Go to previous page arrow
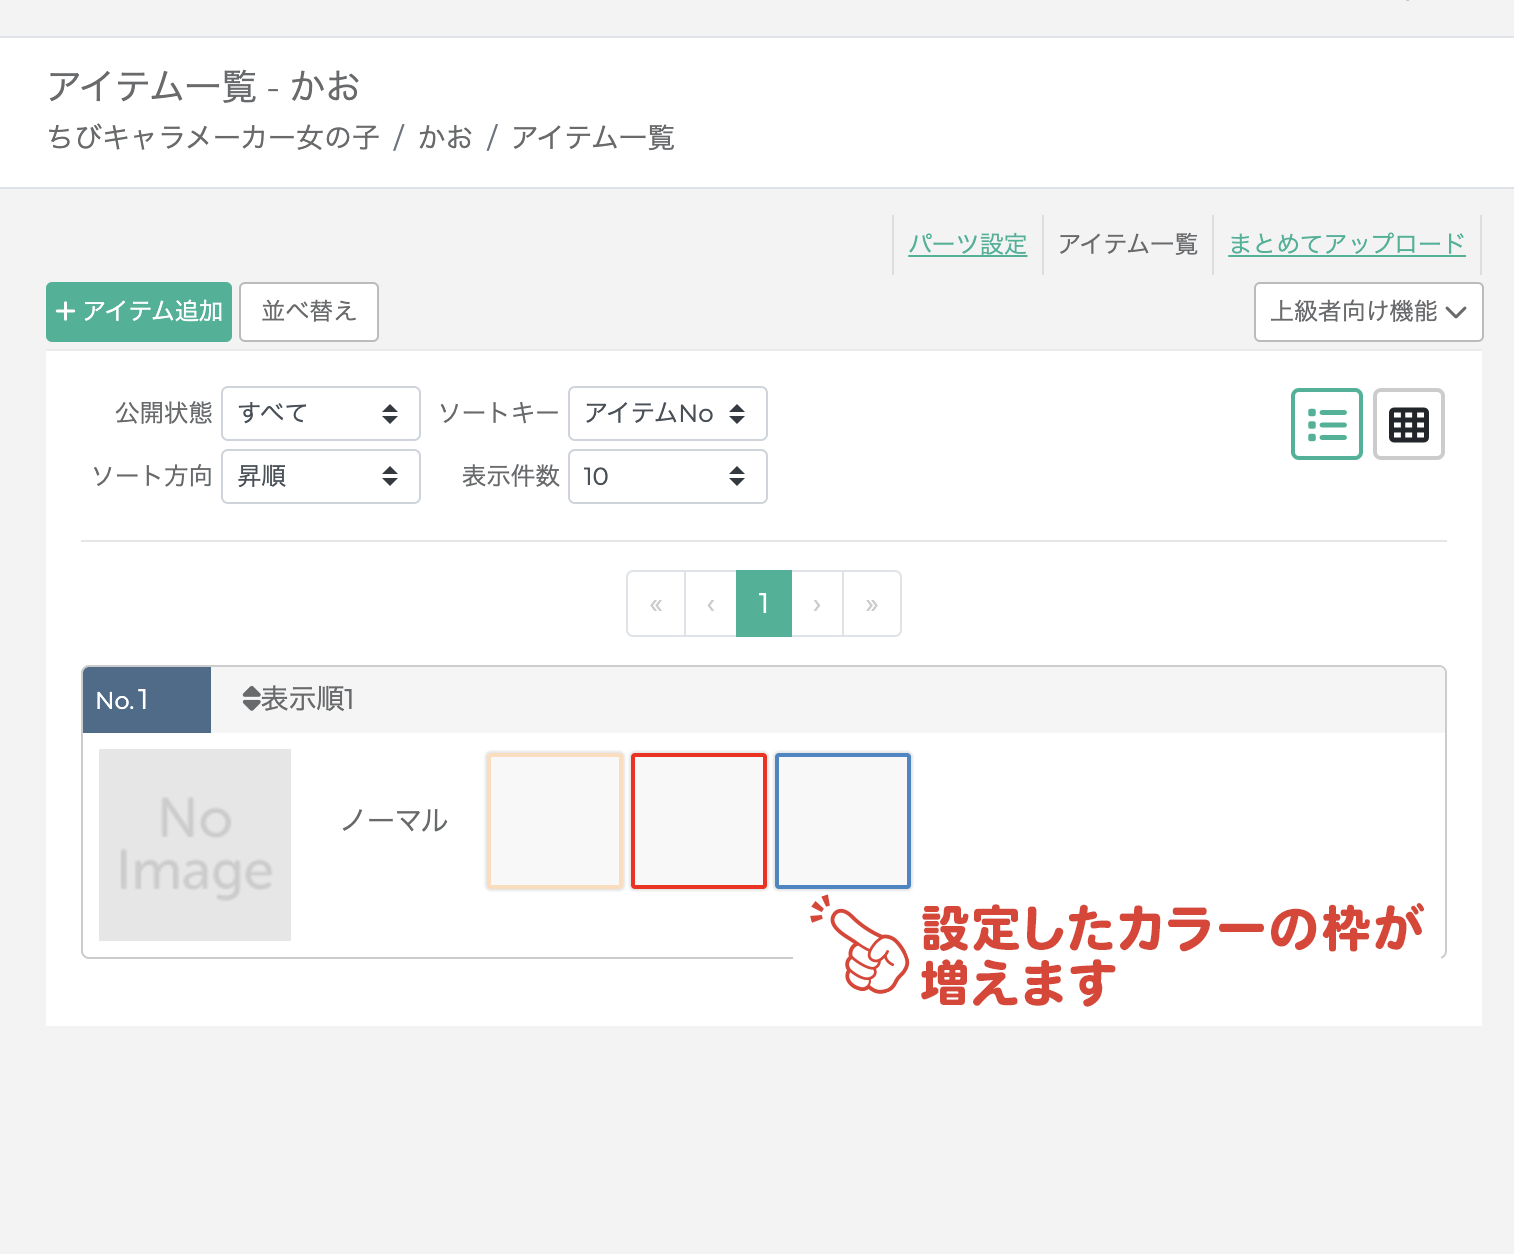Viewport: 1514px width, 1254px height. [710, 604]
